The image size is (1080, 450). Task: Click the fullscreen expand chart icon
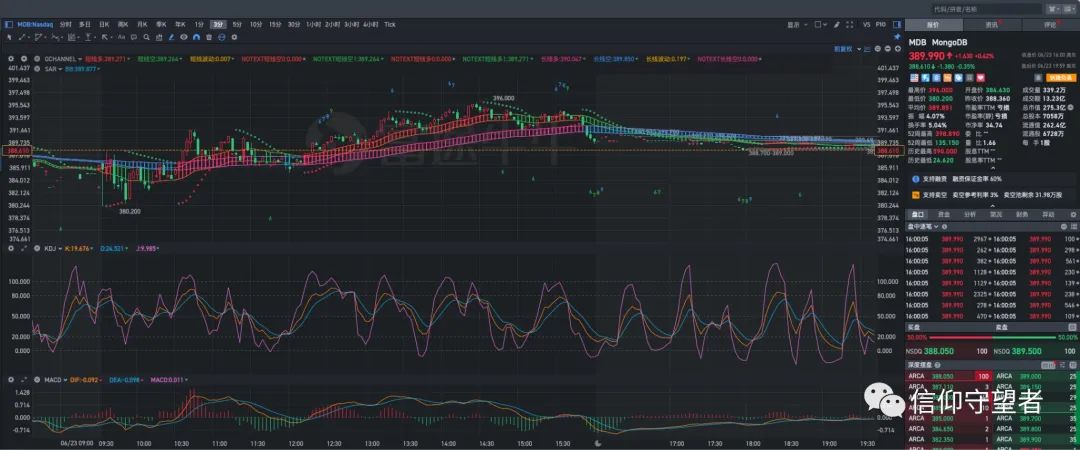click(x=849, y=25)
